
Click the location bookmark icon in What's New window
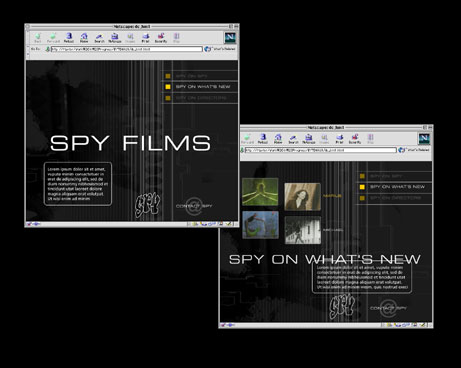[242, 150]
